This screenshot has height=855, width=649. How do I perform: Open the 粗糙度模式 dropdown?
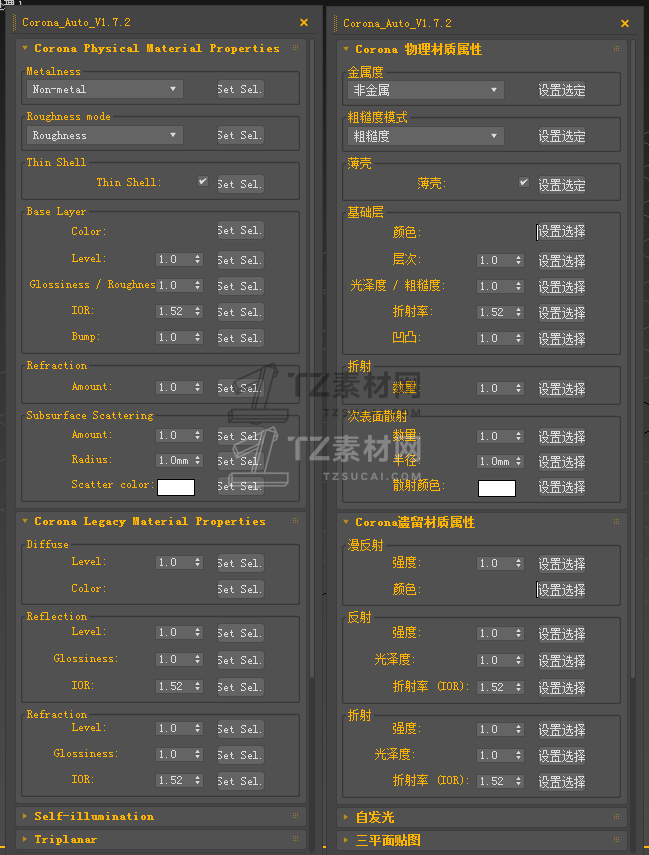click(425, 136)
